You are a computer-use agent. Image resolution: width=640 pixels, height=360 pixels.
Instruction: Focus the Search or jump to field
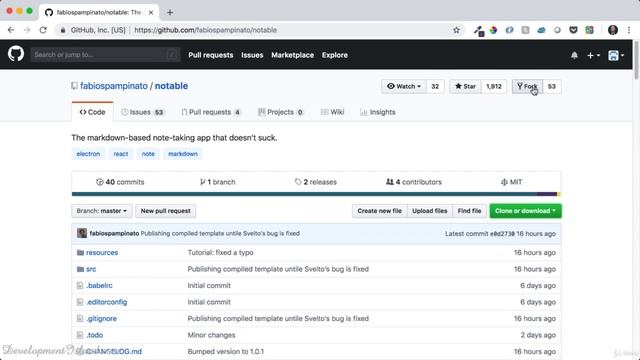coord(105,55)
